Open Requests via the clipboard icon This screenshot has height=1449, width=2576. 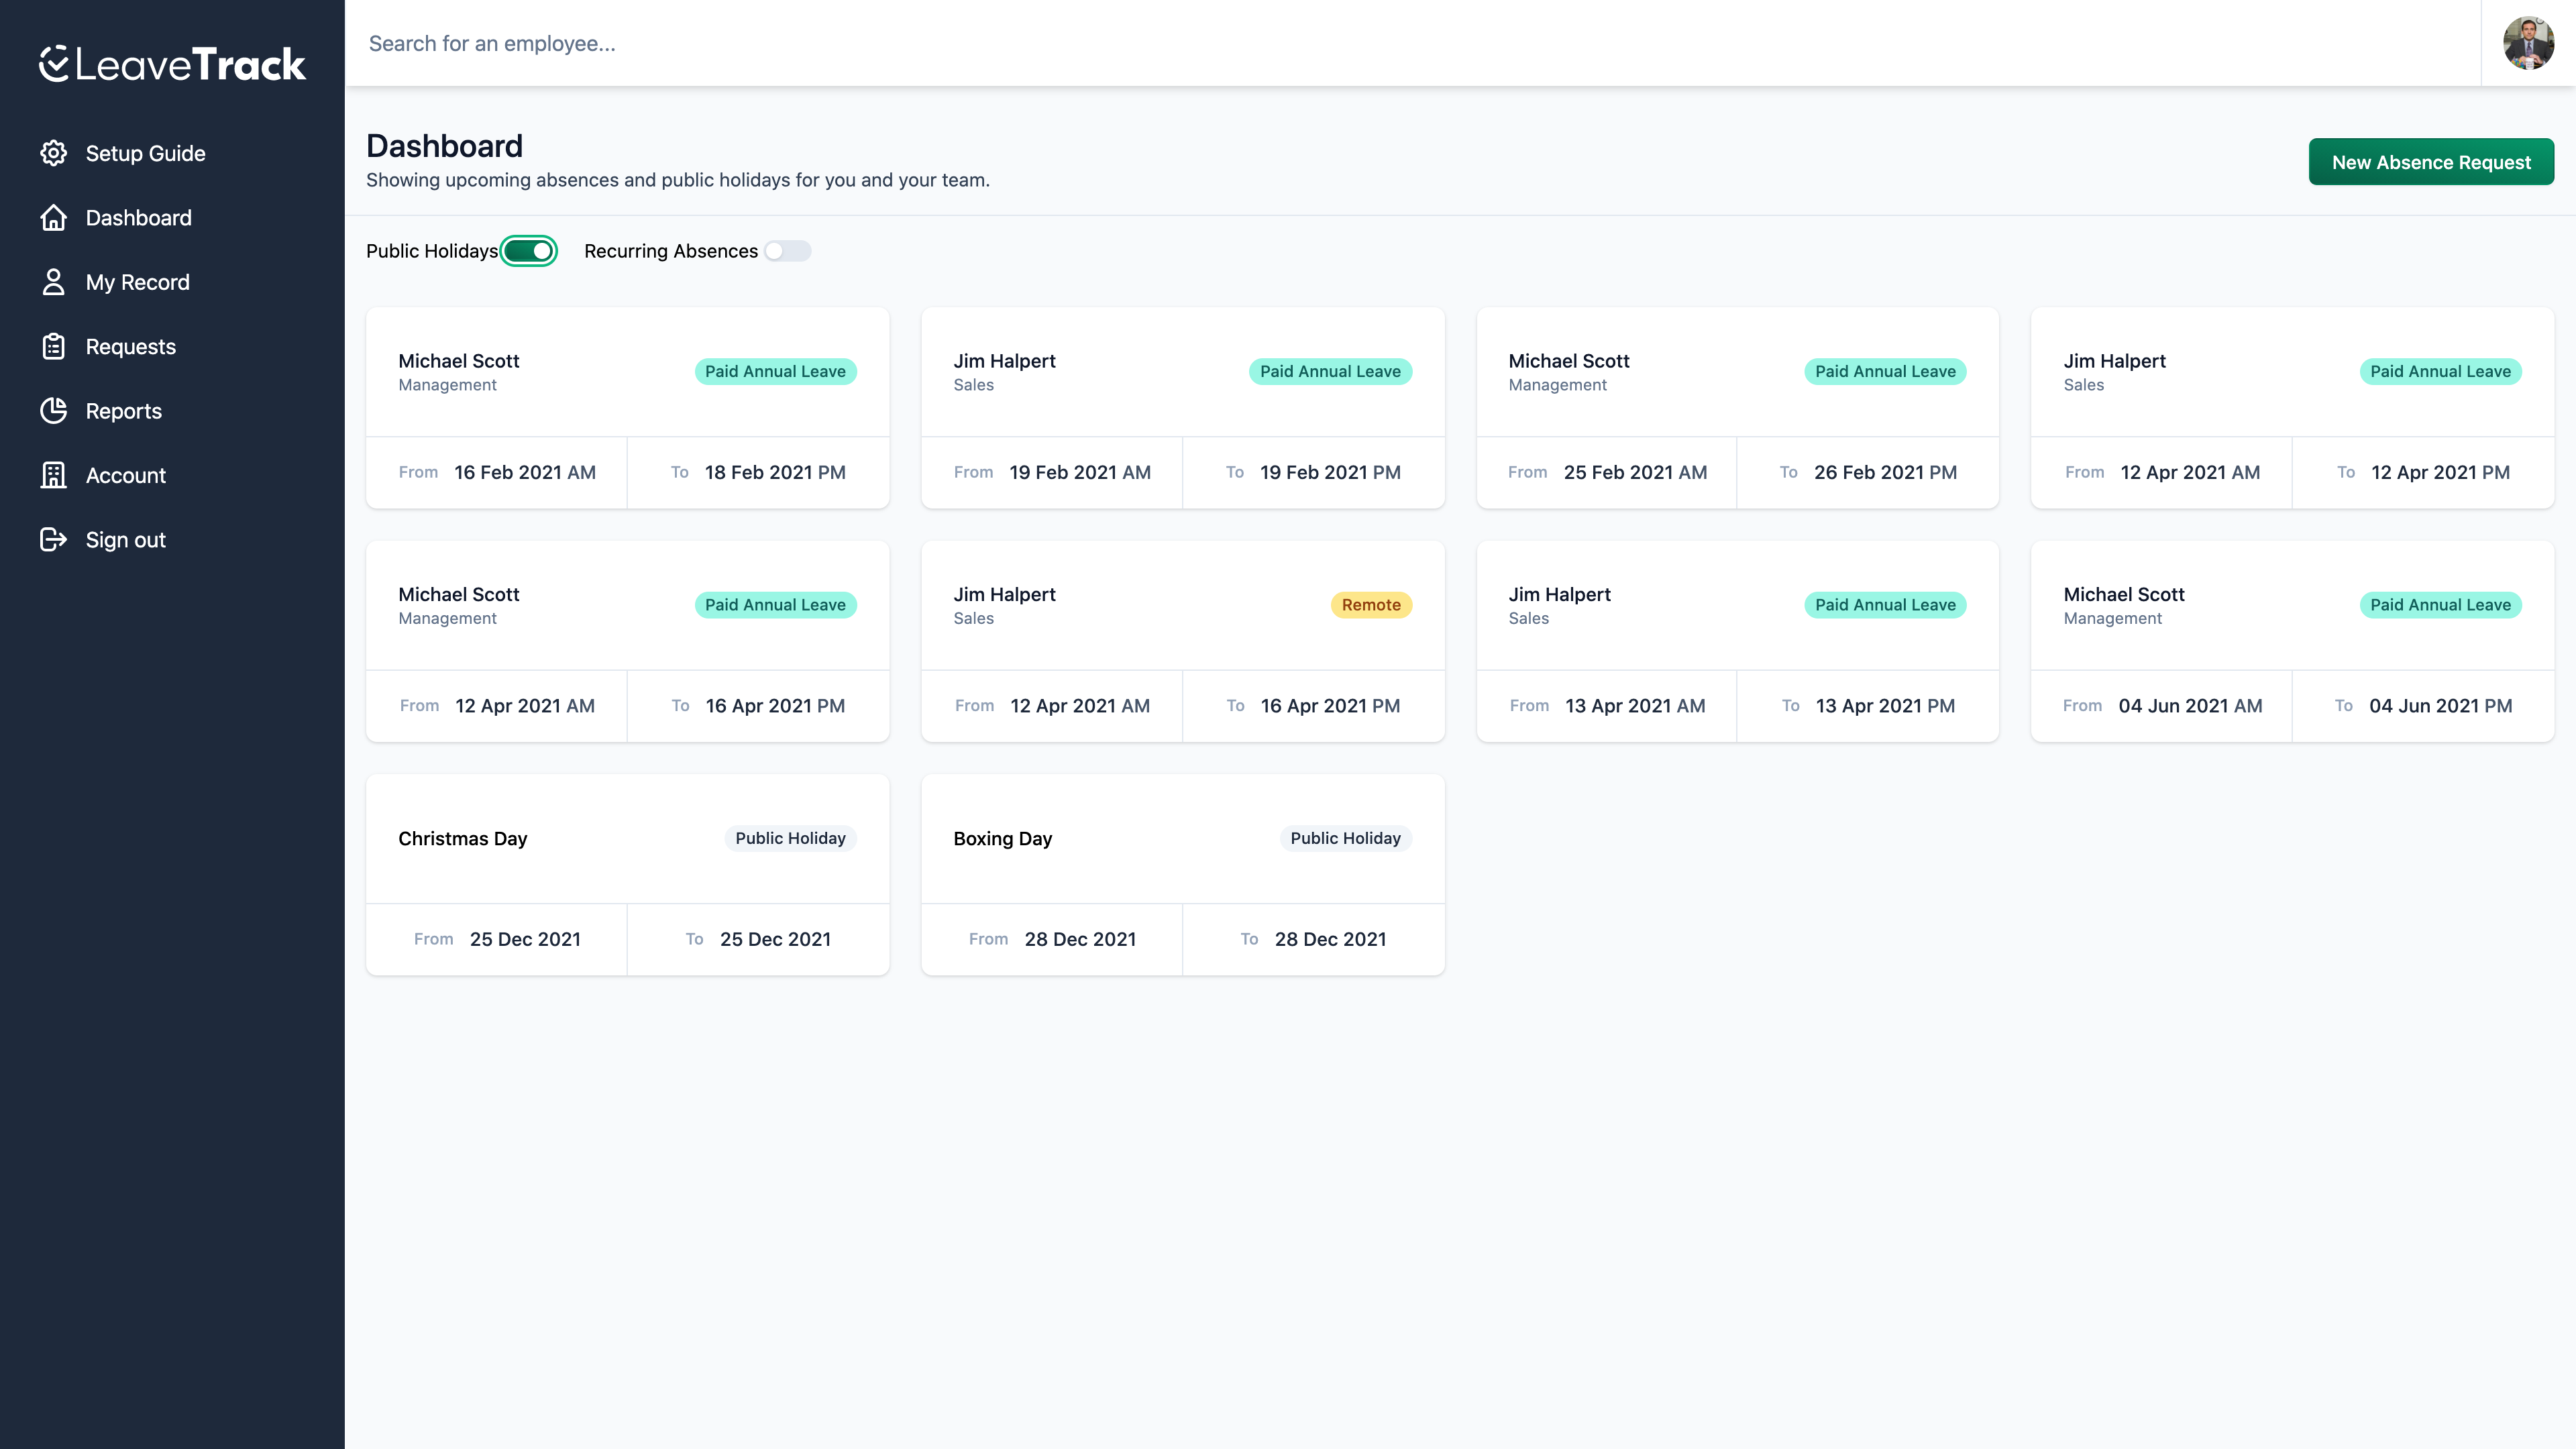(x=53, y=346)
